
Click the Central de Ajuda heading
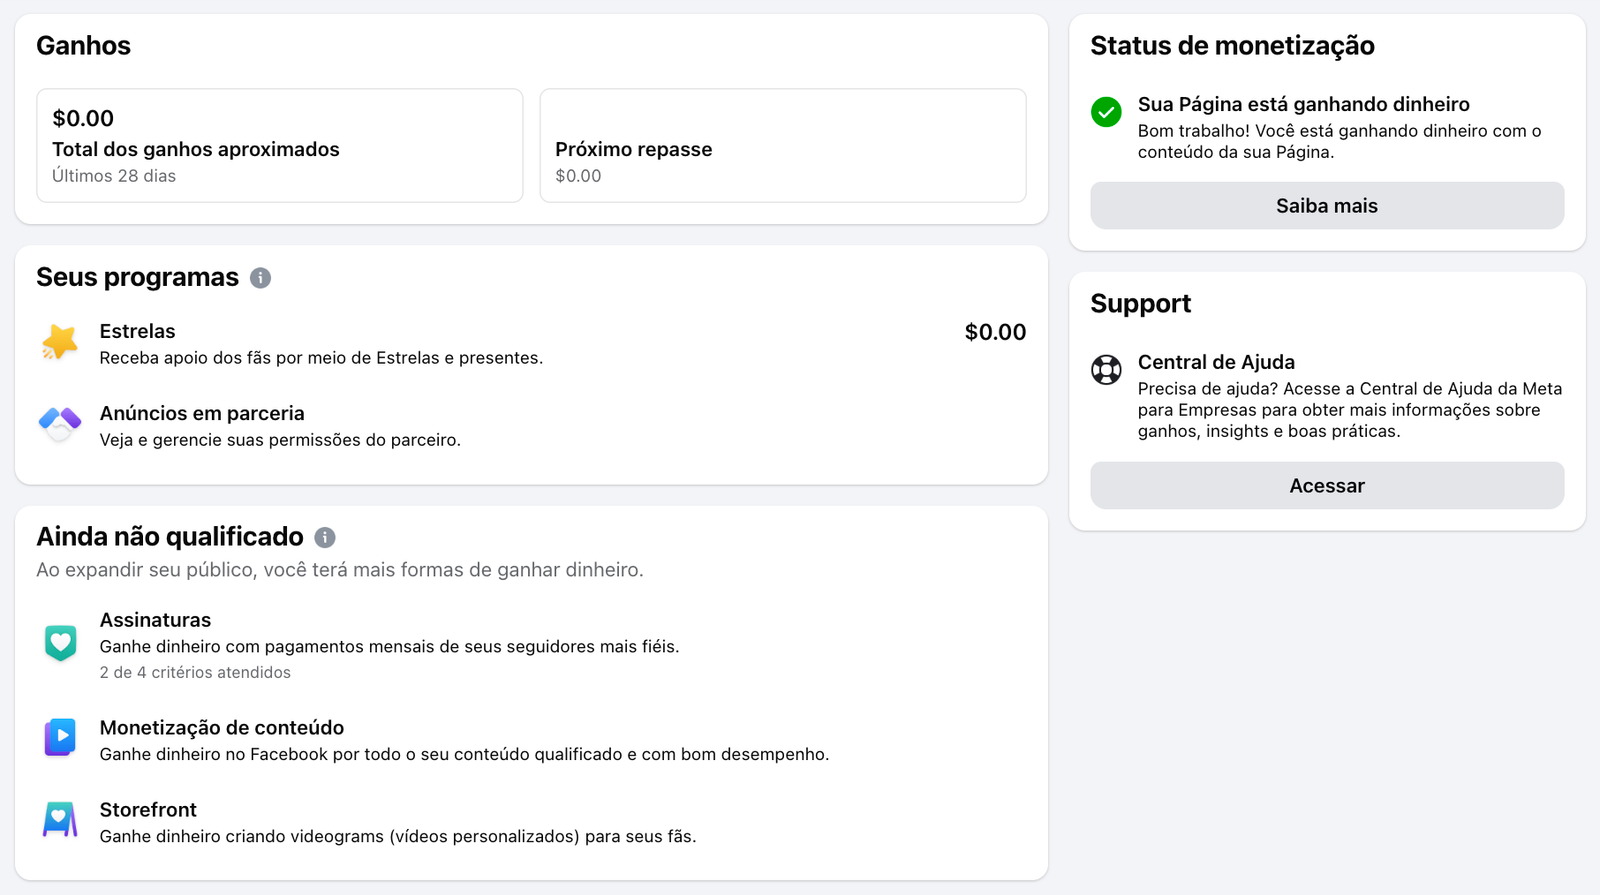point(1216,362)
